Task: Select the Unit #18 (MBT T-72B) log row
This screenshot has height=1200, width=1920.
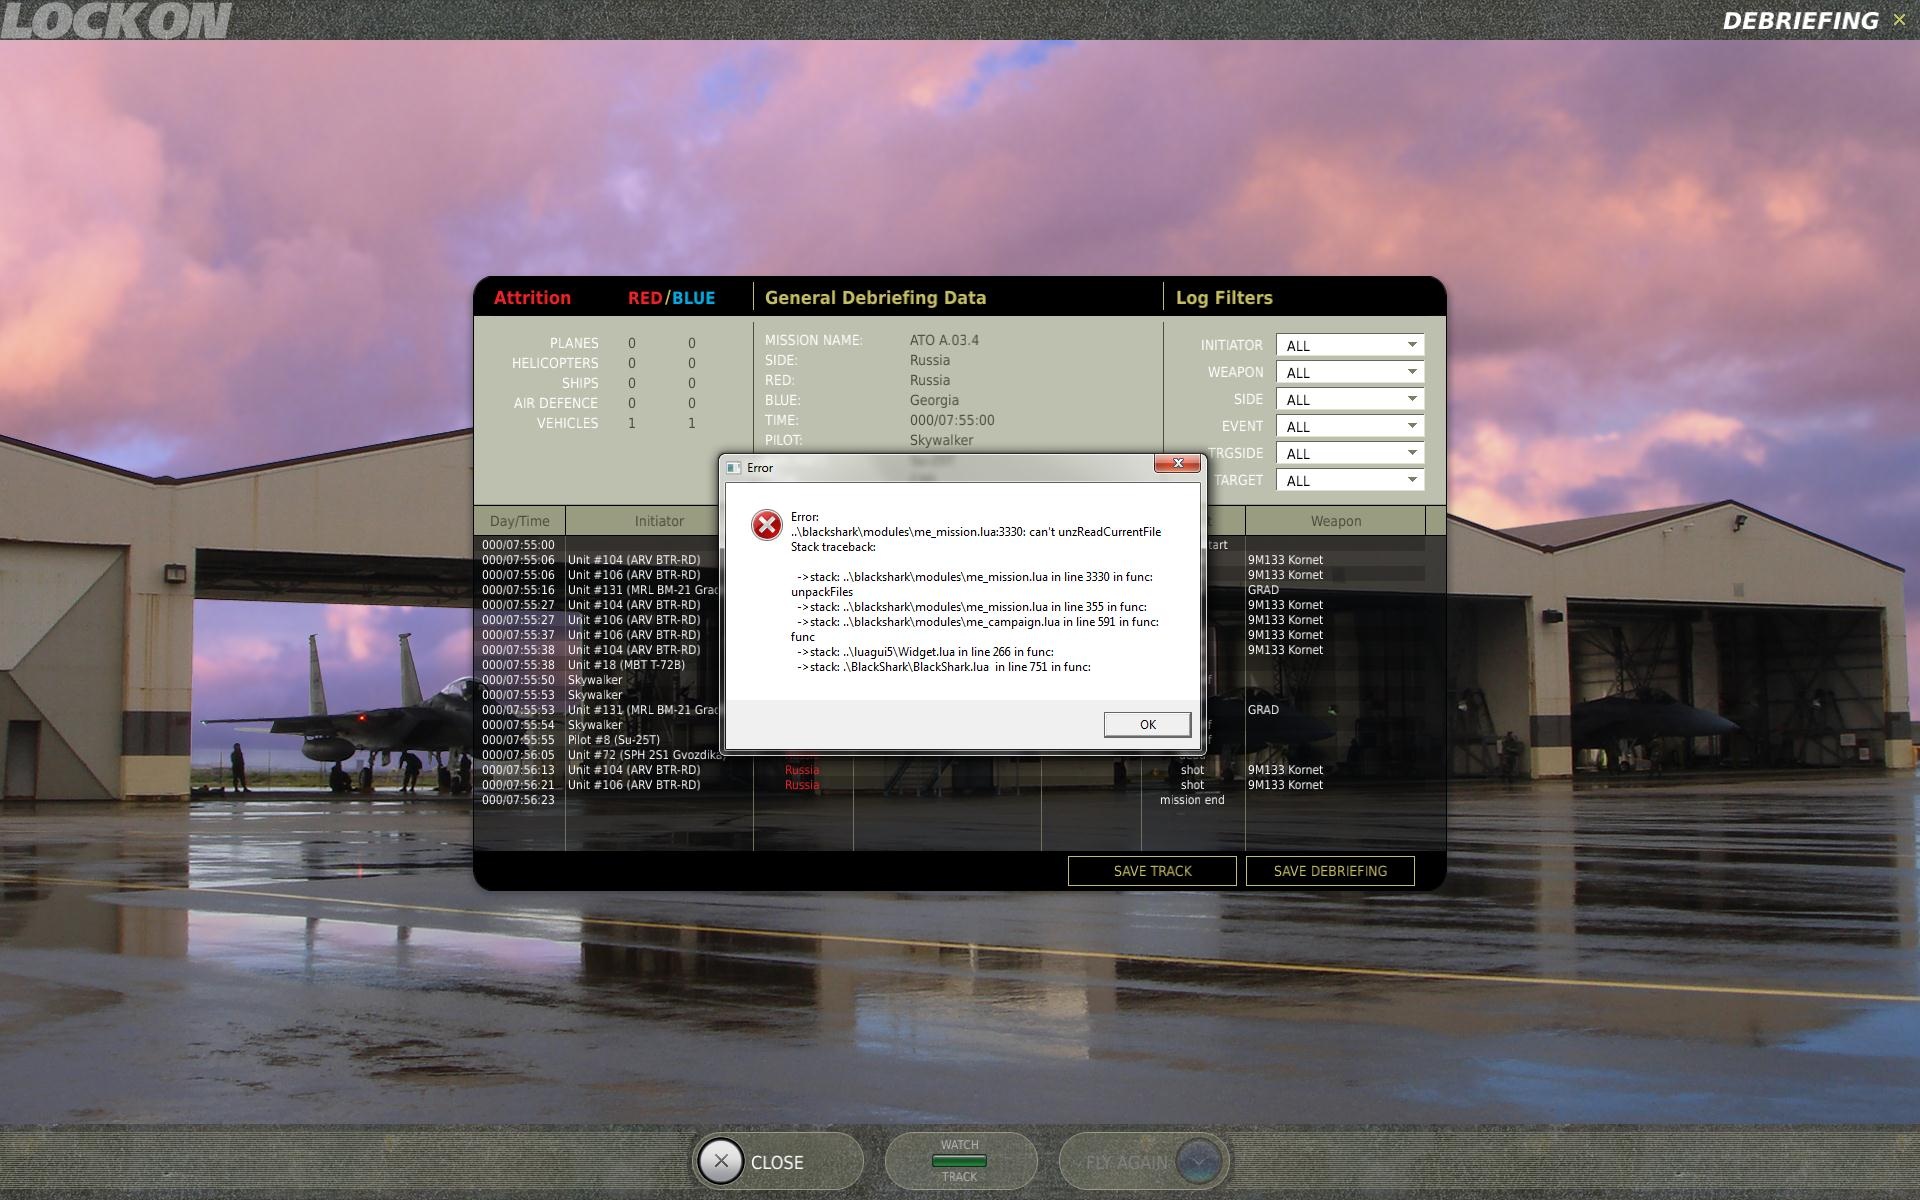Action: coord(626,665)
